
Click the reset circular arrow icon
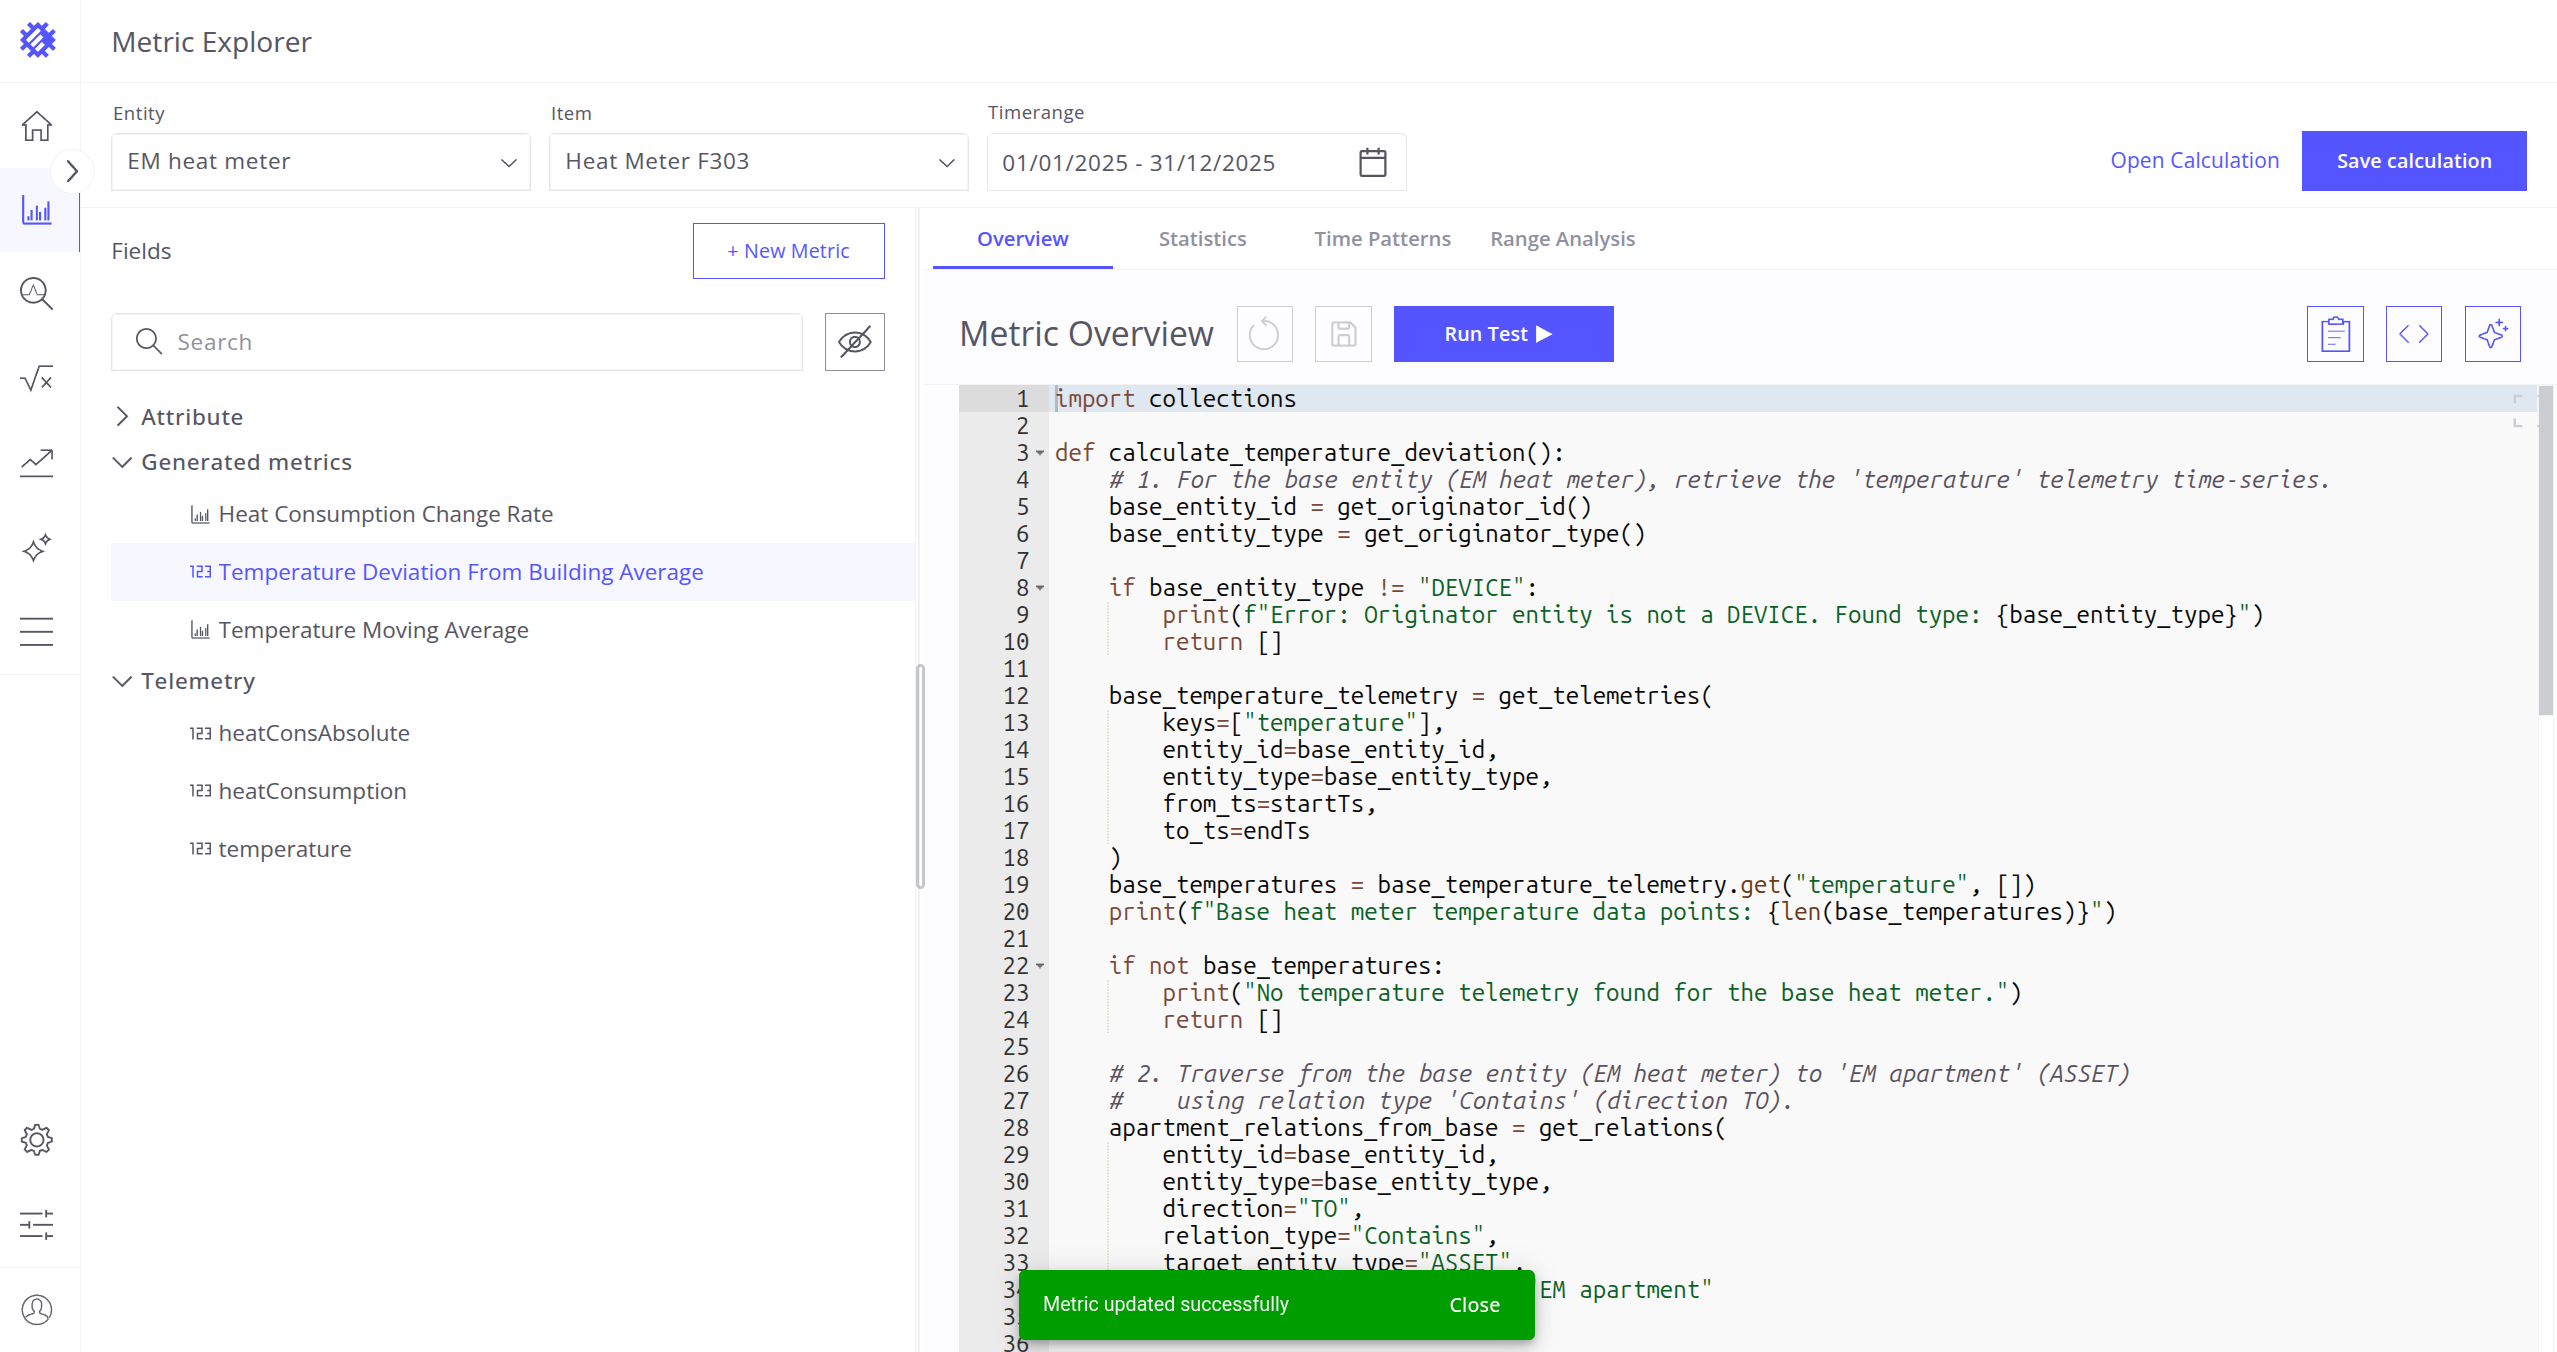(1264, 334)
